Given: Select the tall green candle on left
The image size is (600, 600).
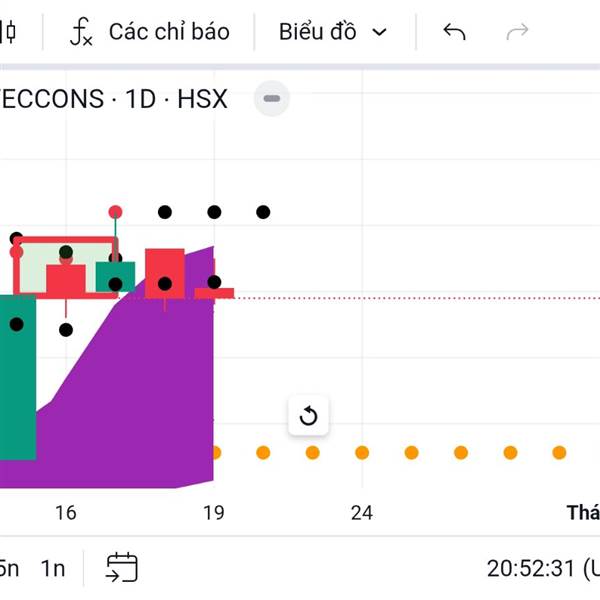Looking at the screenshot, I should click(x=18, y=377).
